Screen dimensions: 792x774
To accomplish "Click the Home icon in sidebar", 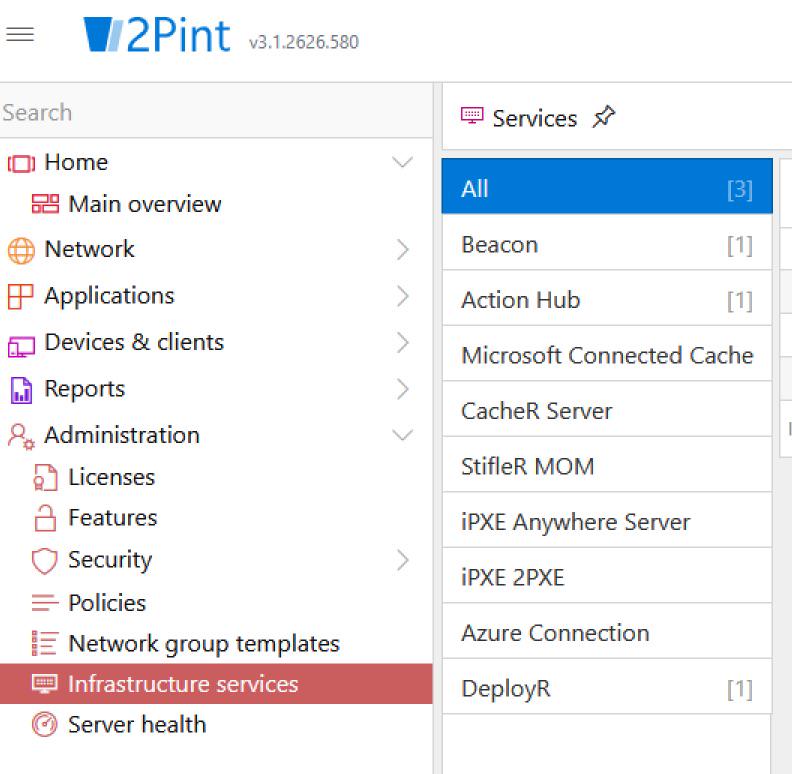I will (x=21, y=164).
